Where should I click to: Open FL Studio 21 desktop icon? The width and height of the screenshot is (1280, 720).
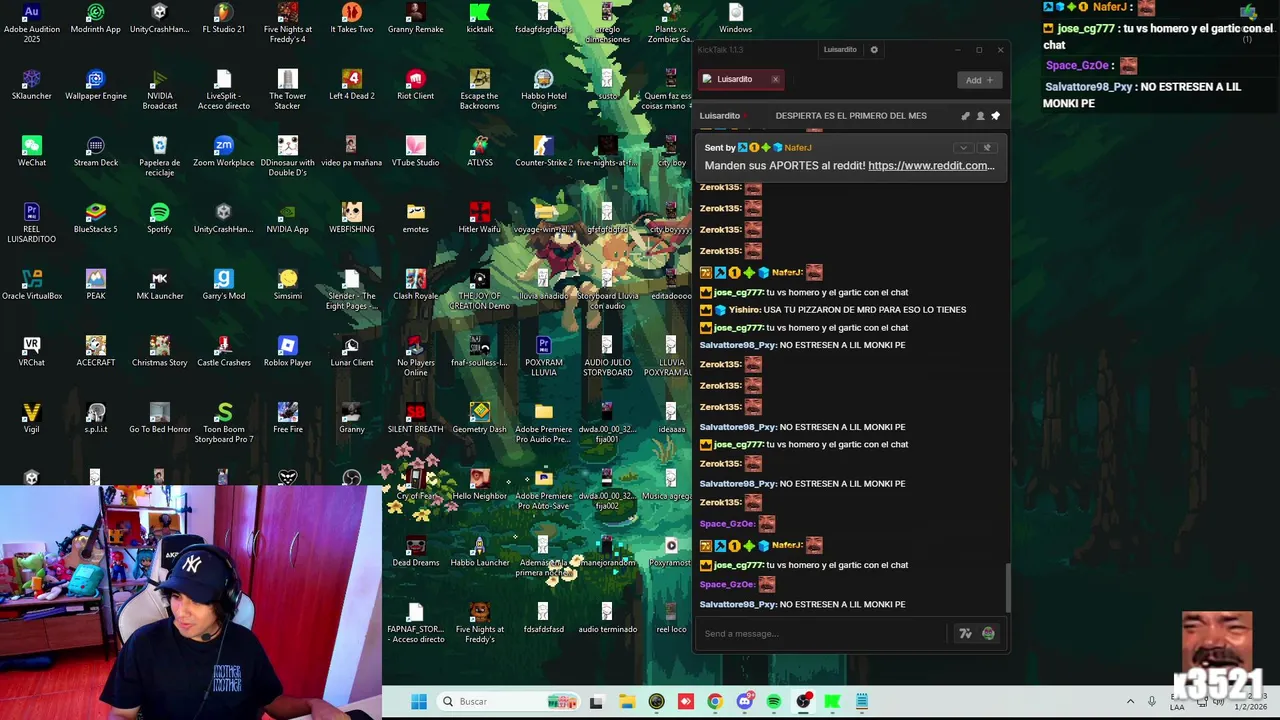coord(223,20)
